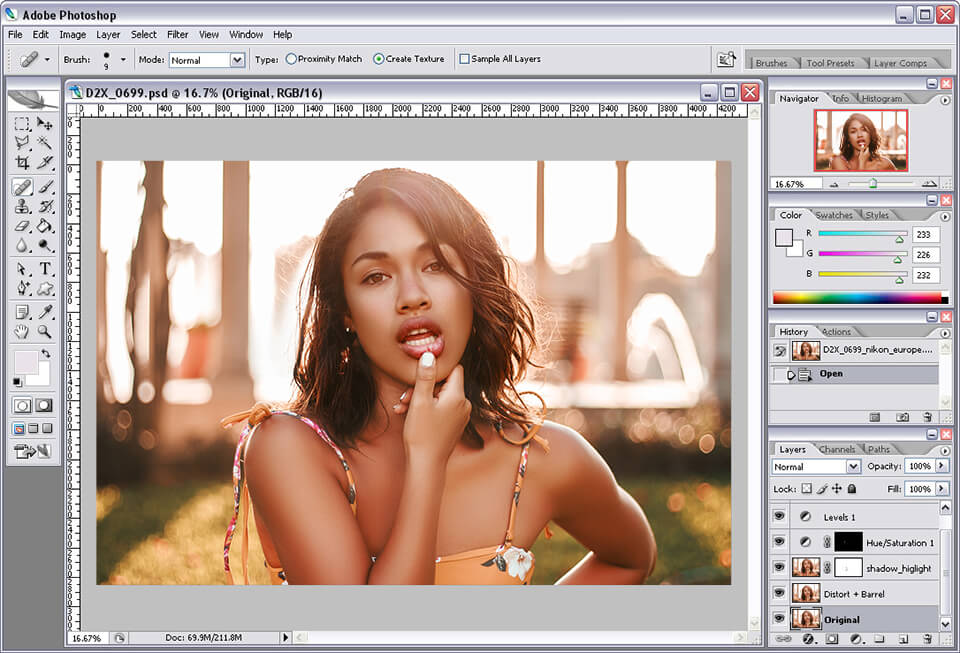960x653 pixels.
Task: Open the Opacity dropdown arrow
Action: [940, 466]
